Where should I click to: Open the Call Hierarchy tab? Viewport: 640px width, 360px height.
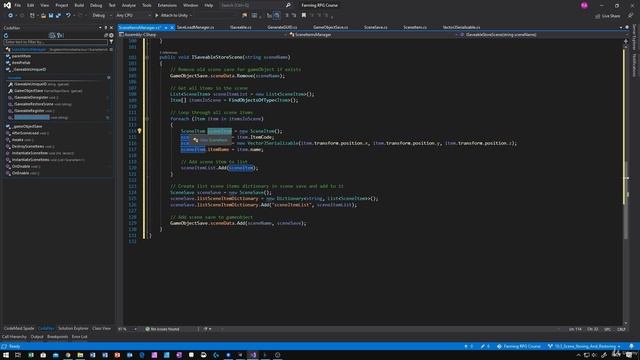pyautogui.click(x=14, y=337)
